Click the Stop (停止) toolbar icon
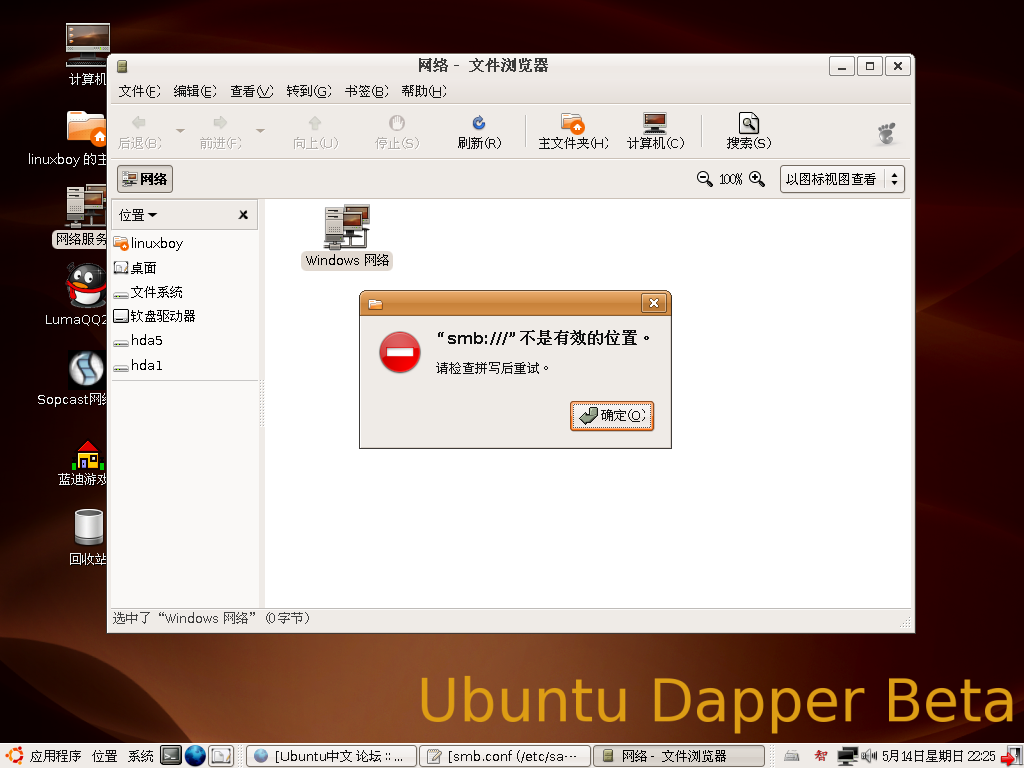 [x=396, y=123]
